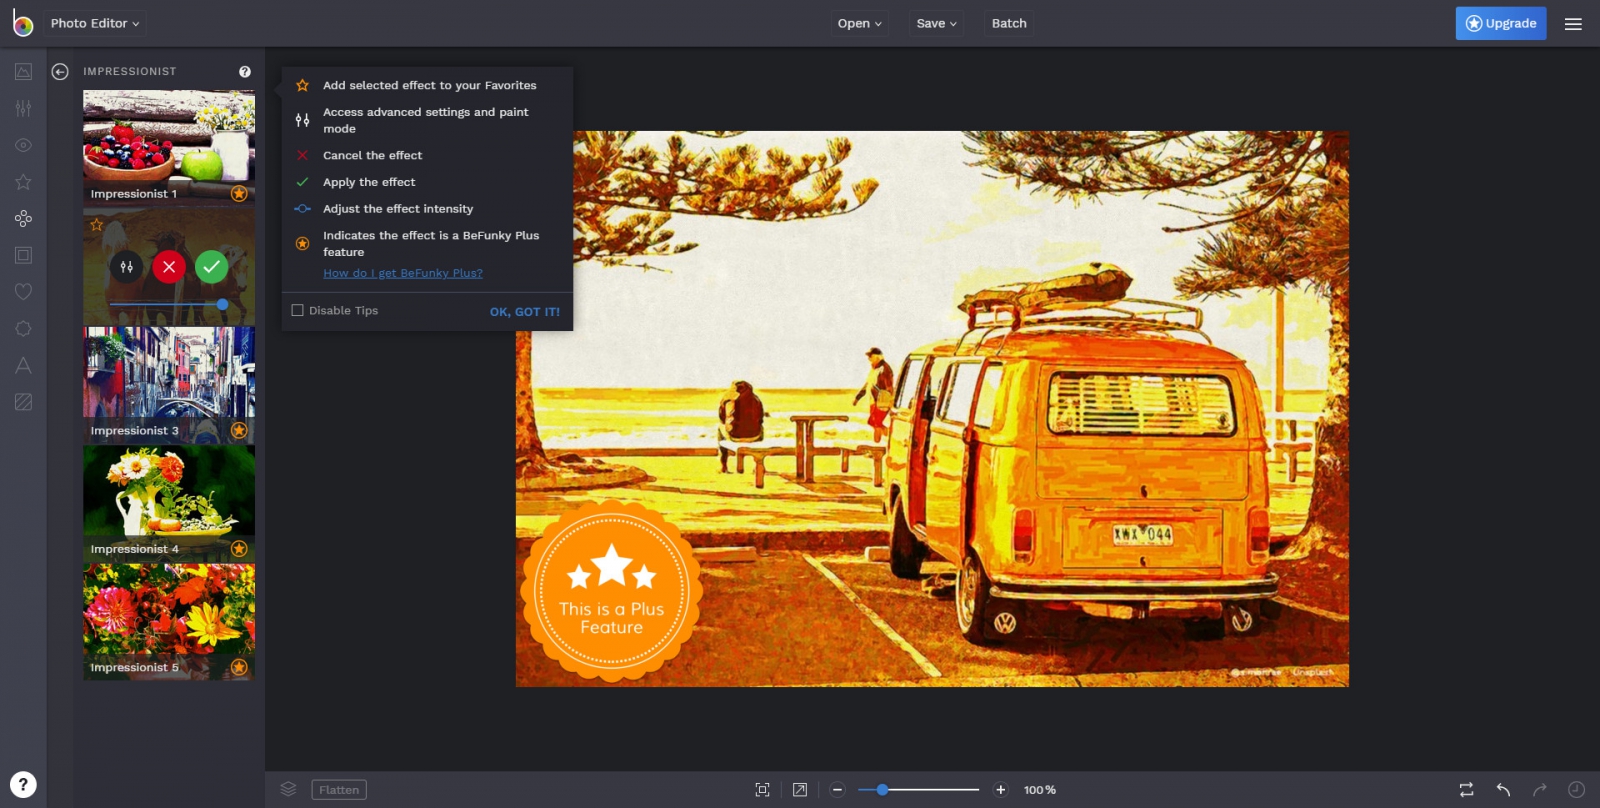Open advanced settings on the selected effect
The image size is (1600, 808).
click(126, 267)
